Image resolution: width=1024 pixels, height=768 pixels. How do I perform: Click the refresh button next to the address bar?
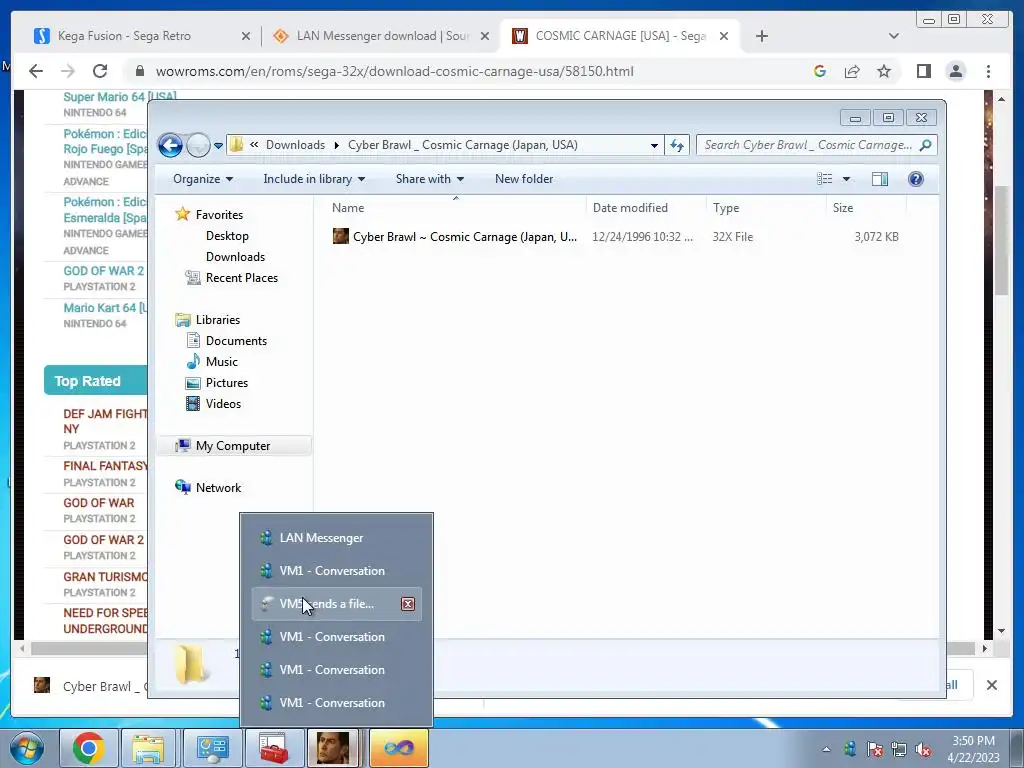pos(677,145)
